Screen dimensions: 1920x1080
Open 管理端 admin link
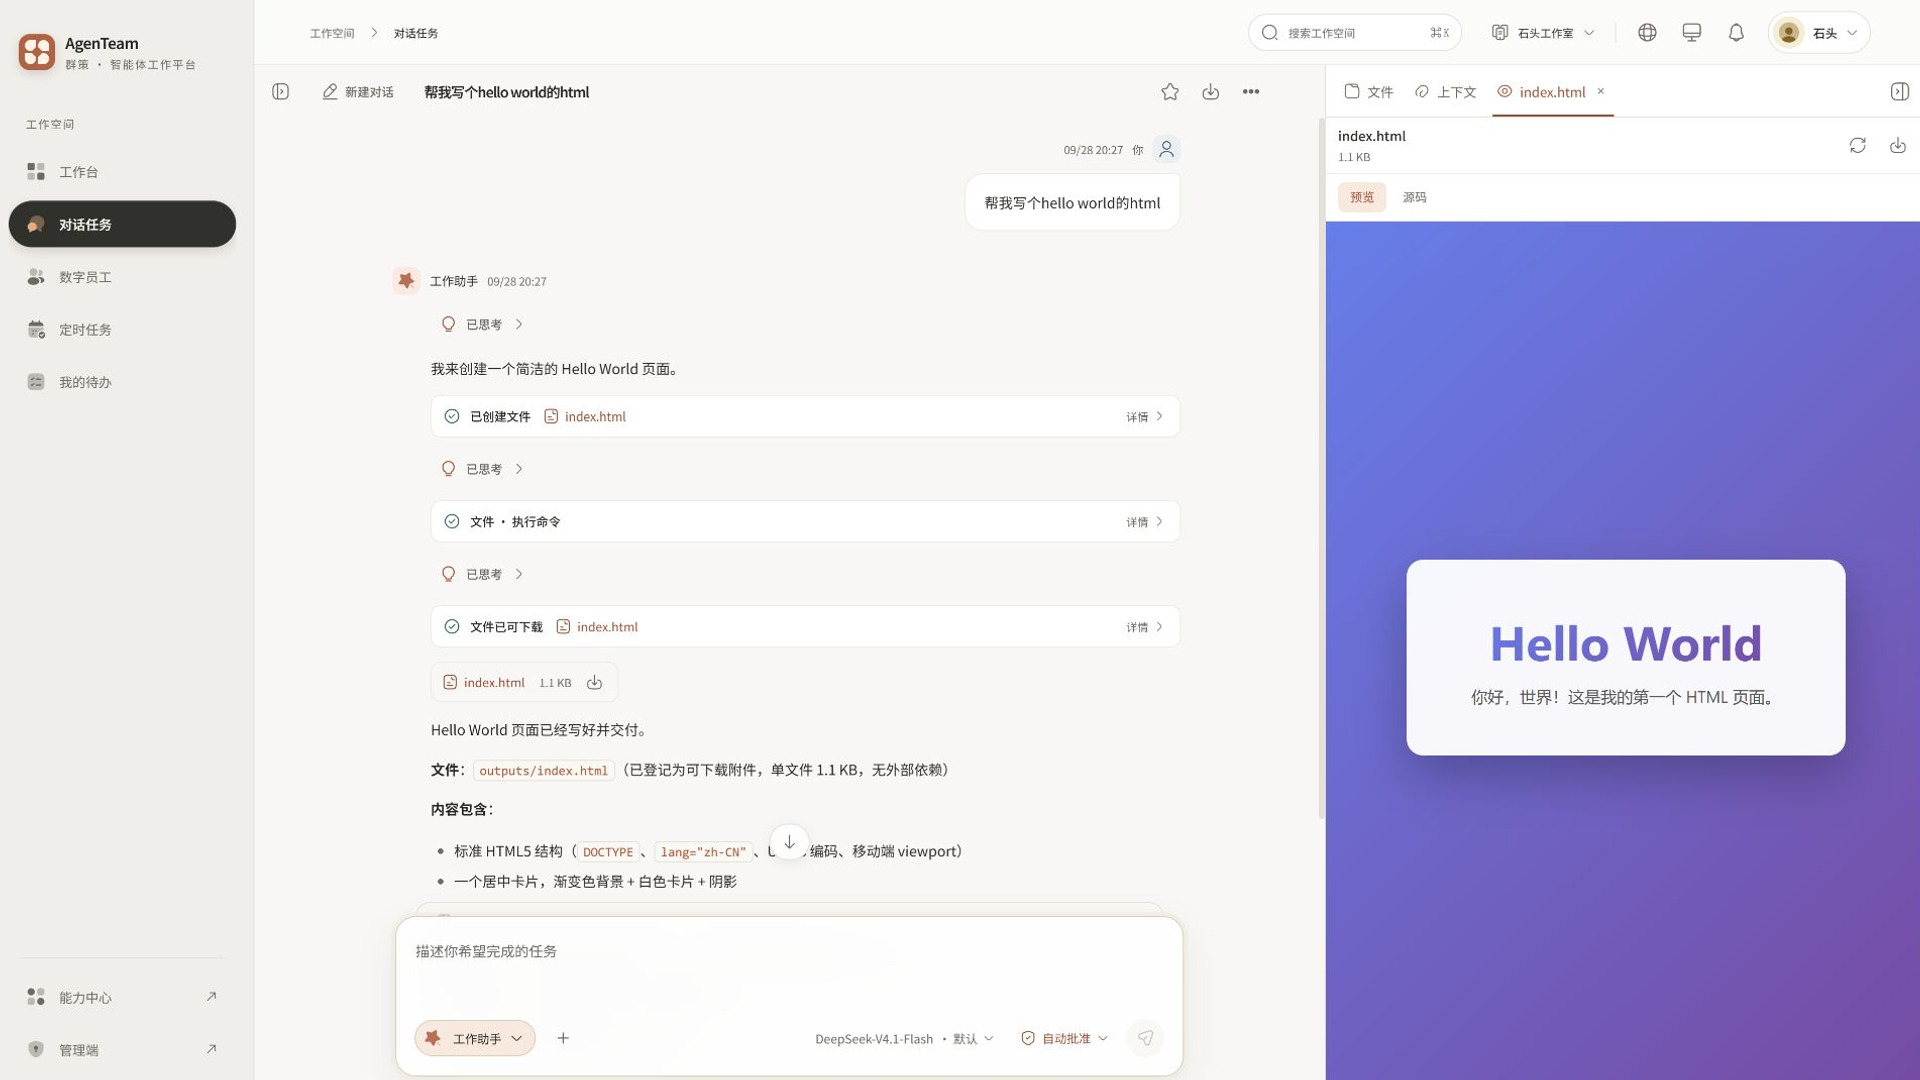click(x=122, y=1049)
